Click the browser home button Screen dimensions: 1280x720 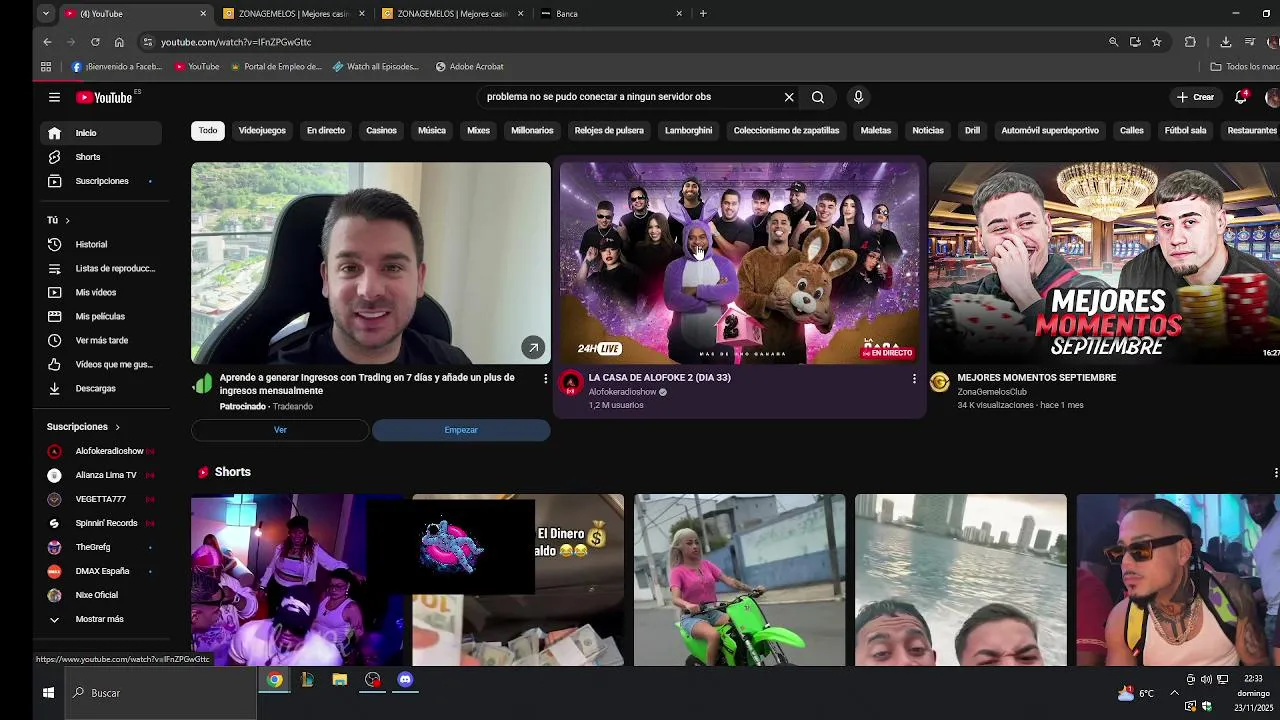119,42
